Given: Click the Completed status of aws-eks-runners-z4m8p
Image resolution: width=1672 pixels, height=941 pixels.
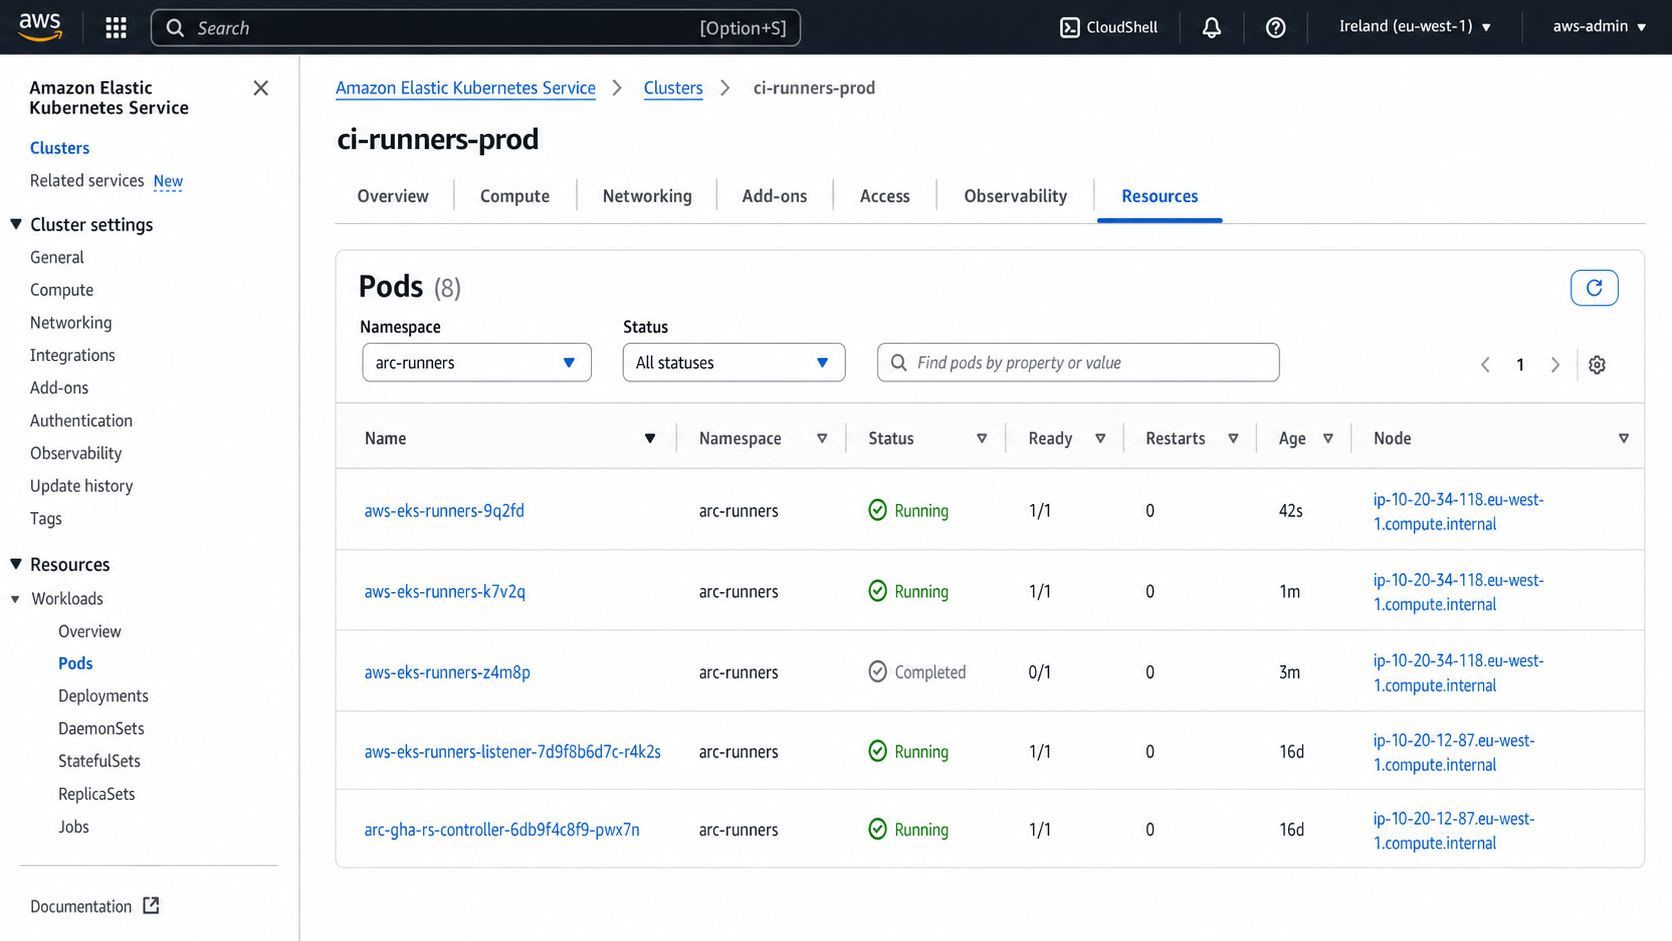Looking at the screenshot, I should 917,672.
